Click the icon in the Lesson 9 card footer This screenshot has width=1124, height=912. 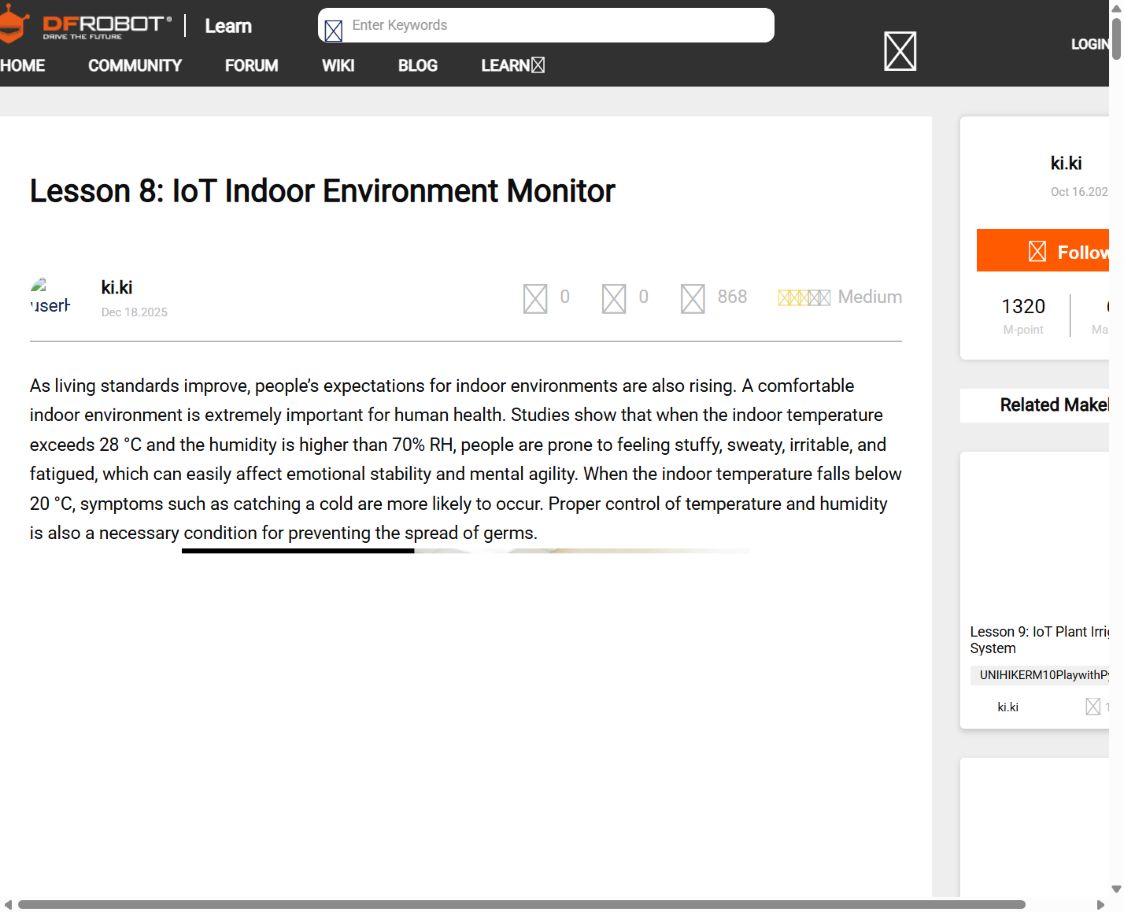coord(1092,707)
